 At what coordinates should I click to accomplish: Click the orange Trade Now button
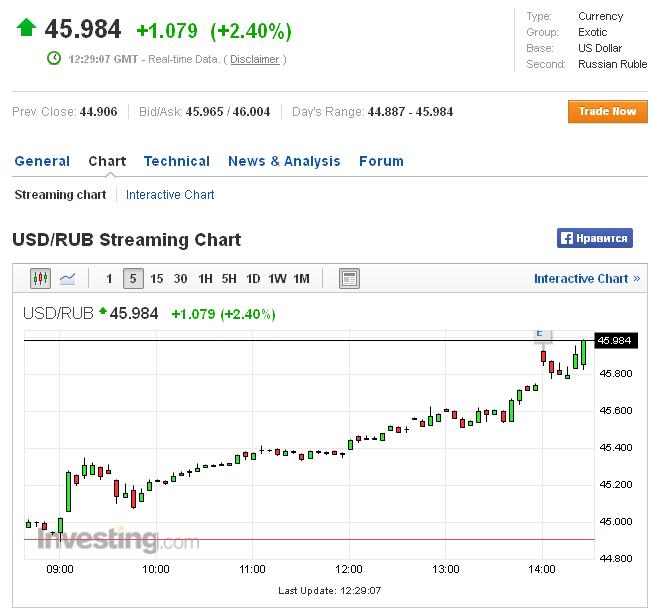(x=608, y=111)
